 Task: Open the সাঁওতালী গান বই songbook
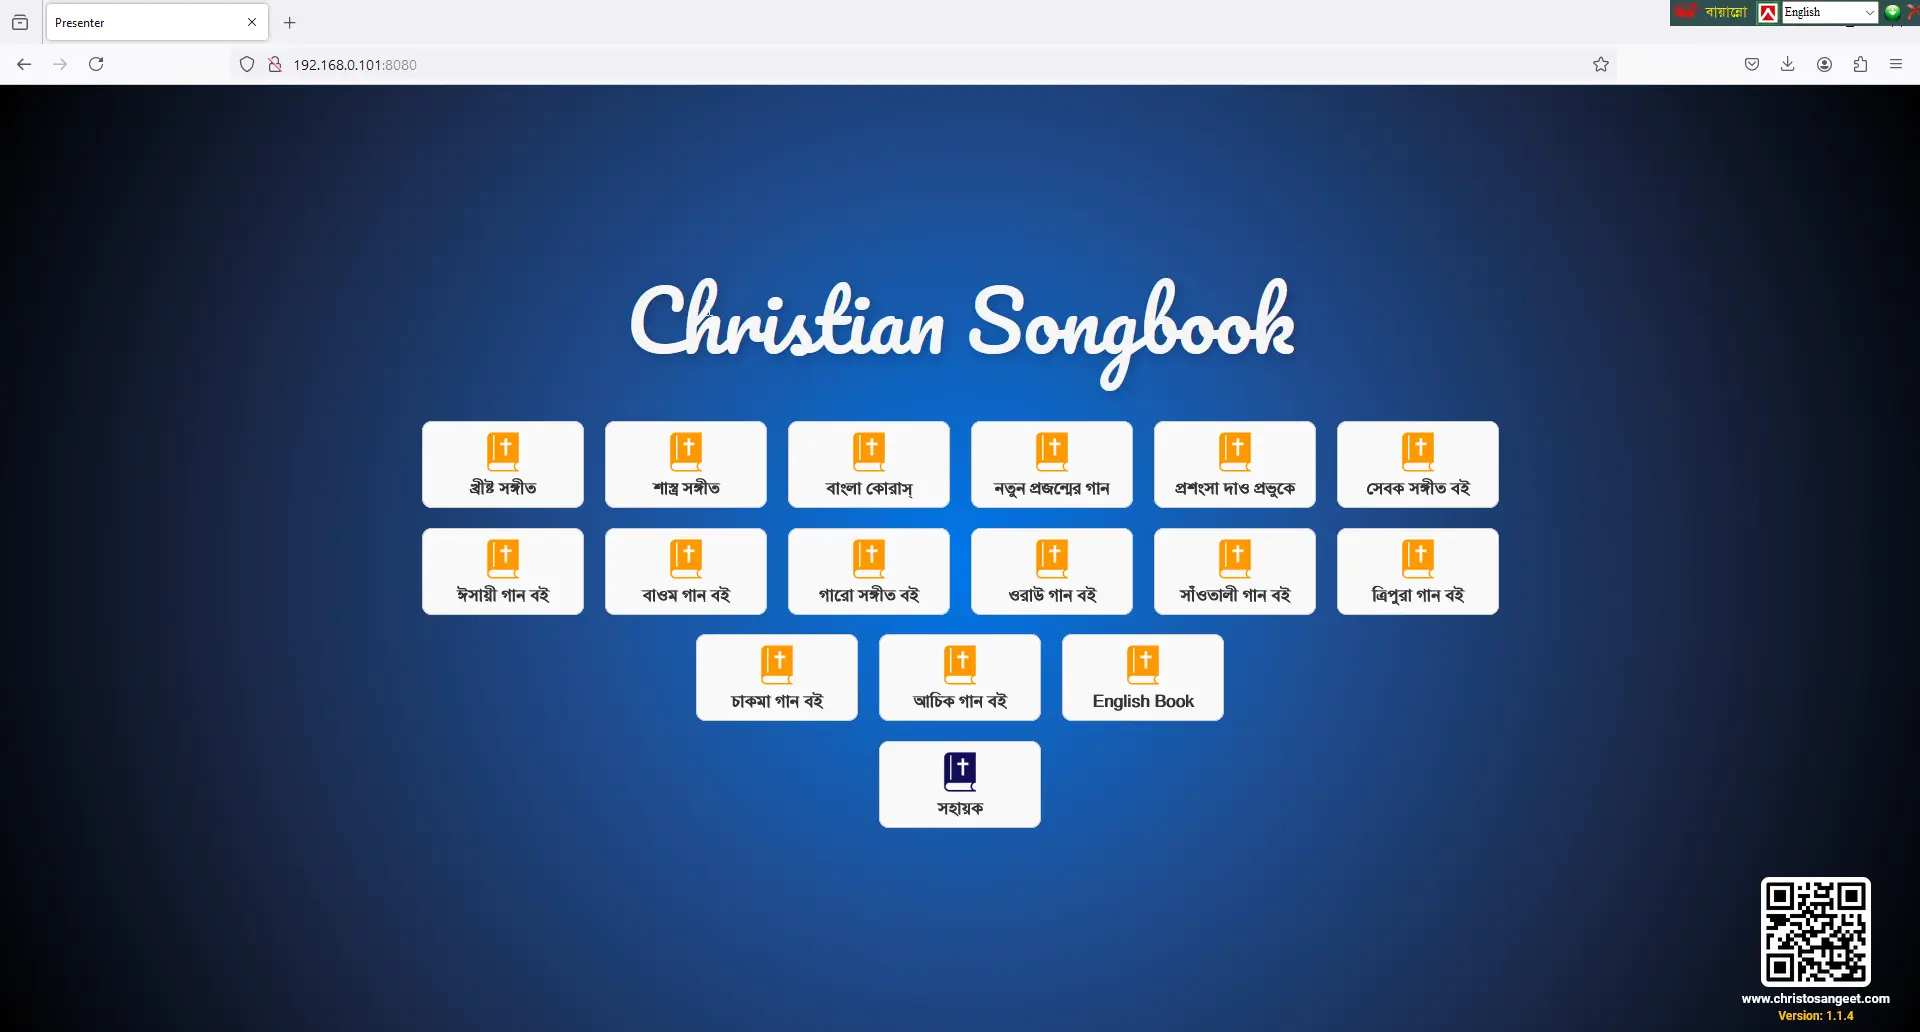1233,571
